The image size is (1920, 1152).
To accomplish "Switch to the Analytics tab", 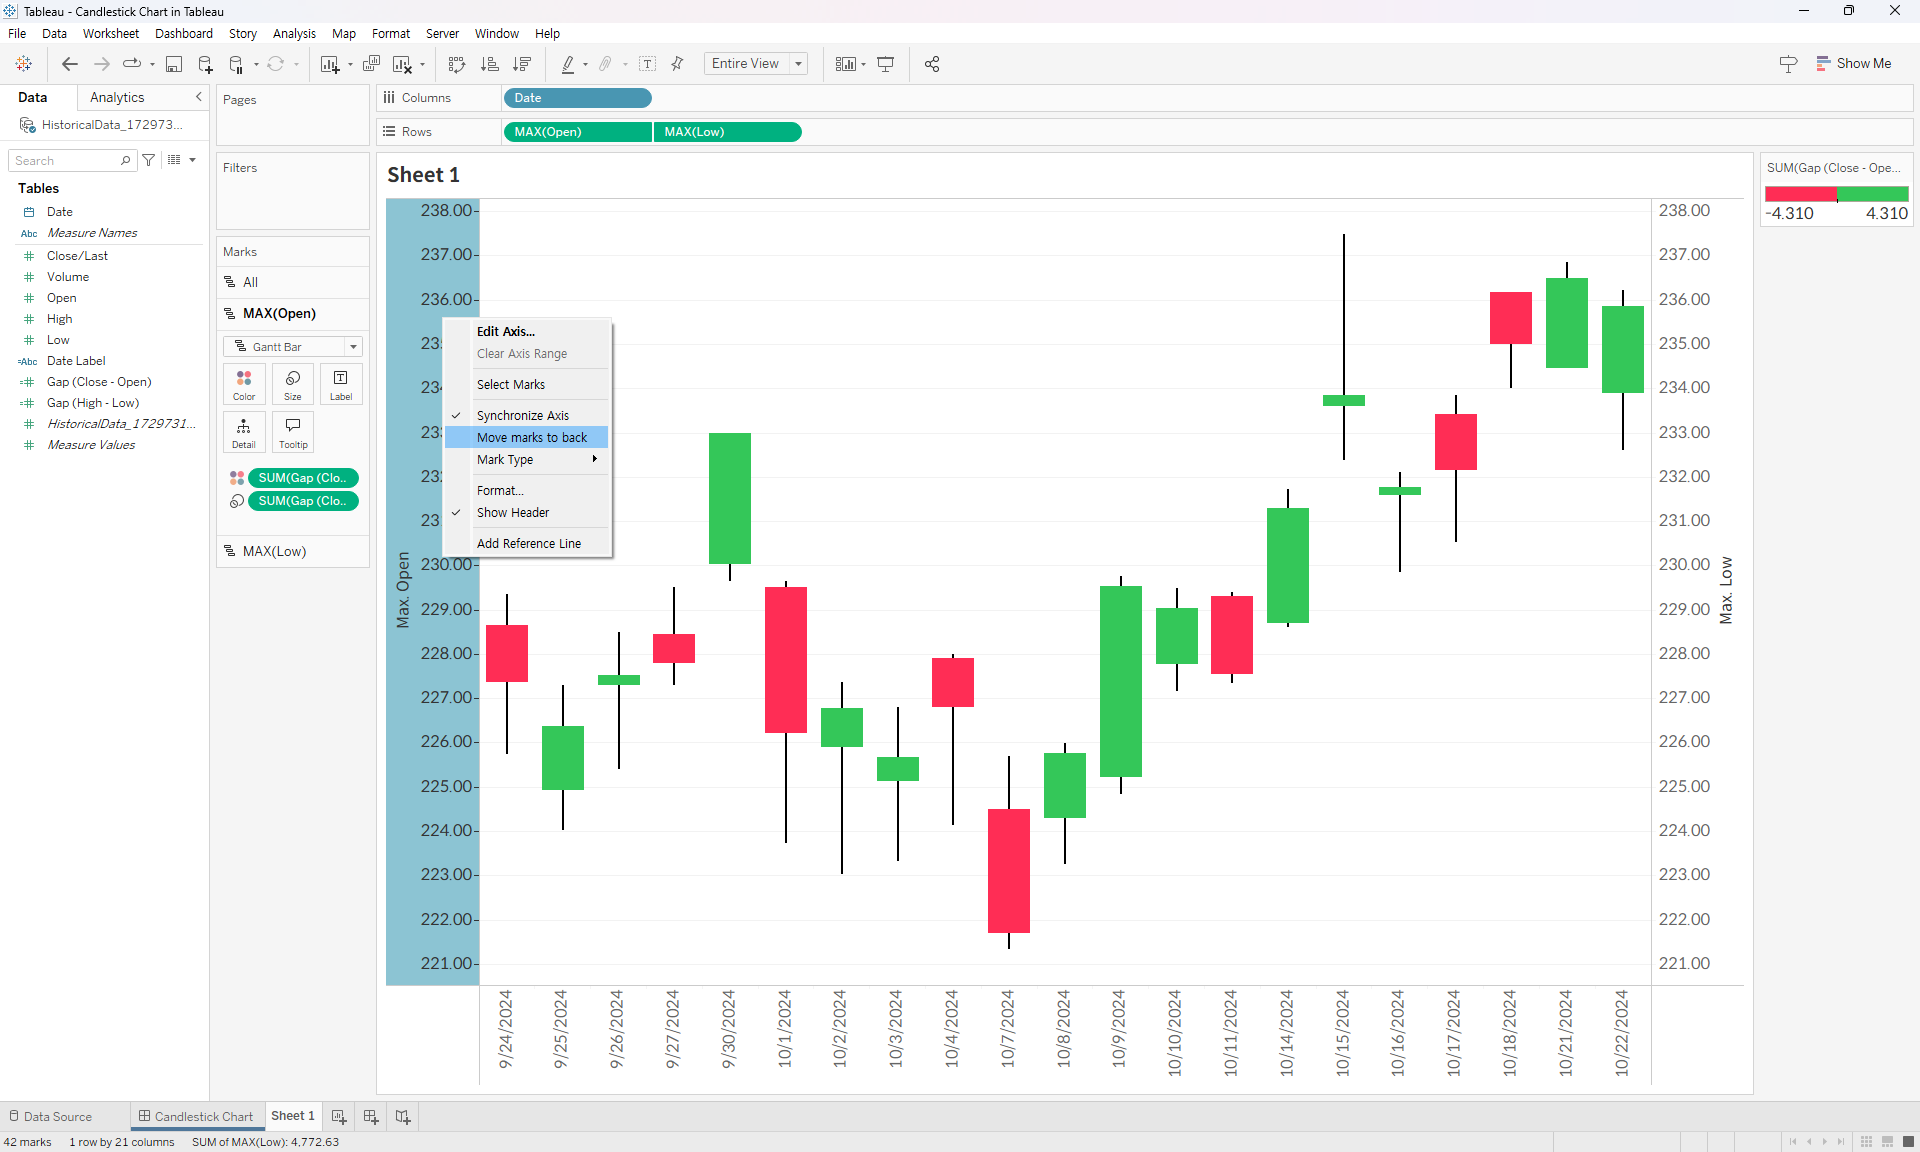I will (117, 97).
